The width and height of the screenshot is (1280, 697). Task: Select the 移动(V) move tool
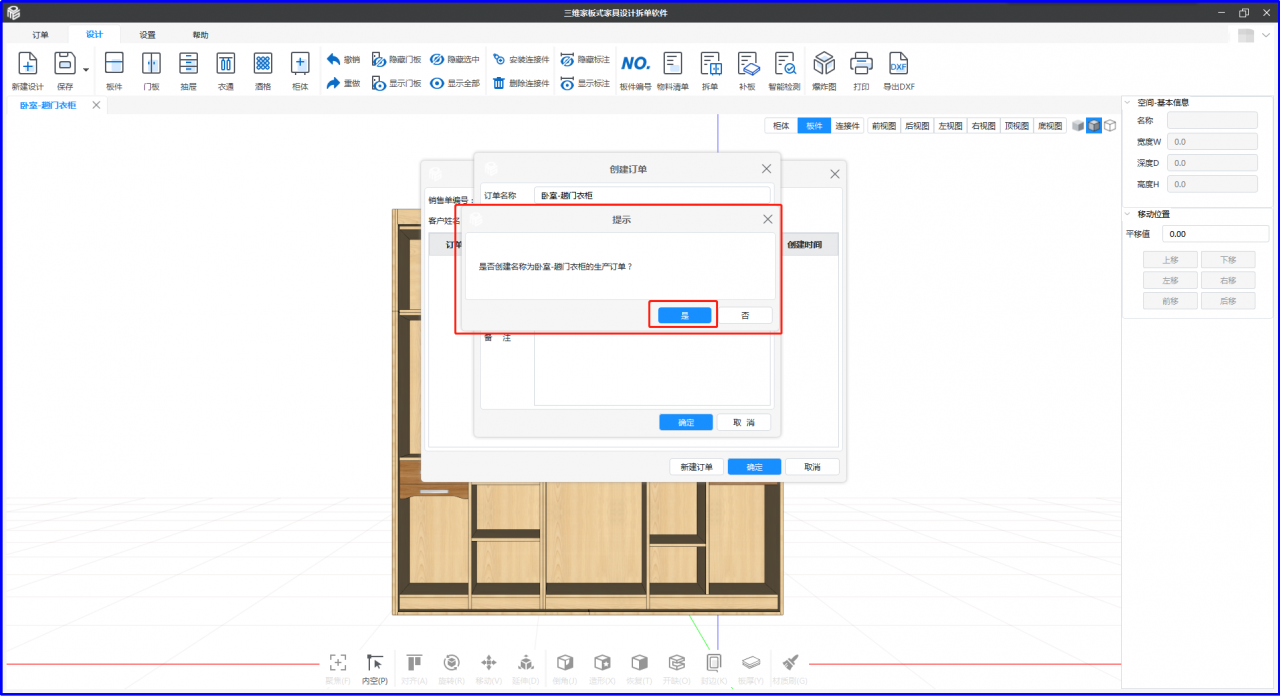point(489,669)
